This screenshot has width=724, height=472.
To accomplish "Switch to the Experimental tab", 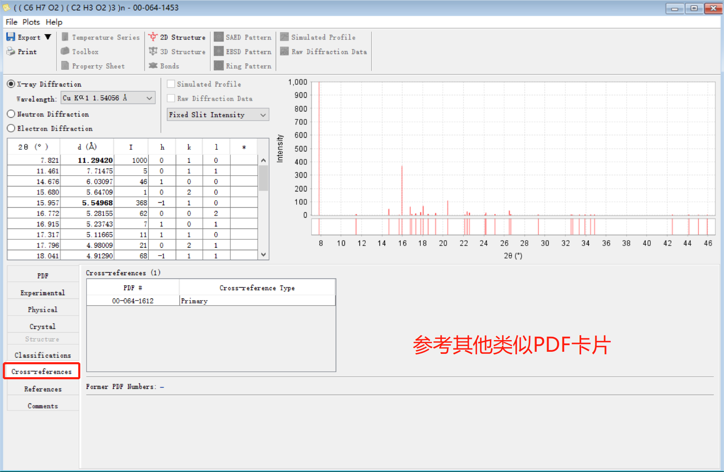I will [43, 293].
